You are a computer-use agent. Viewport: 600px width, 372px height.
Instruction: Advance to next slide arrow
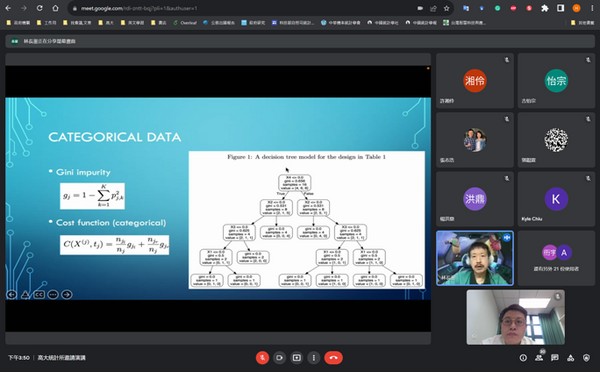coord(67,294)
